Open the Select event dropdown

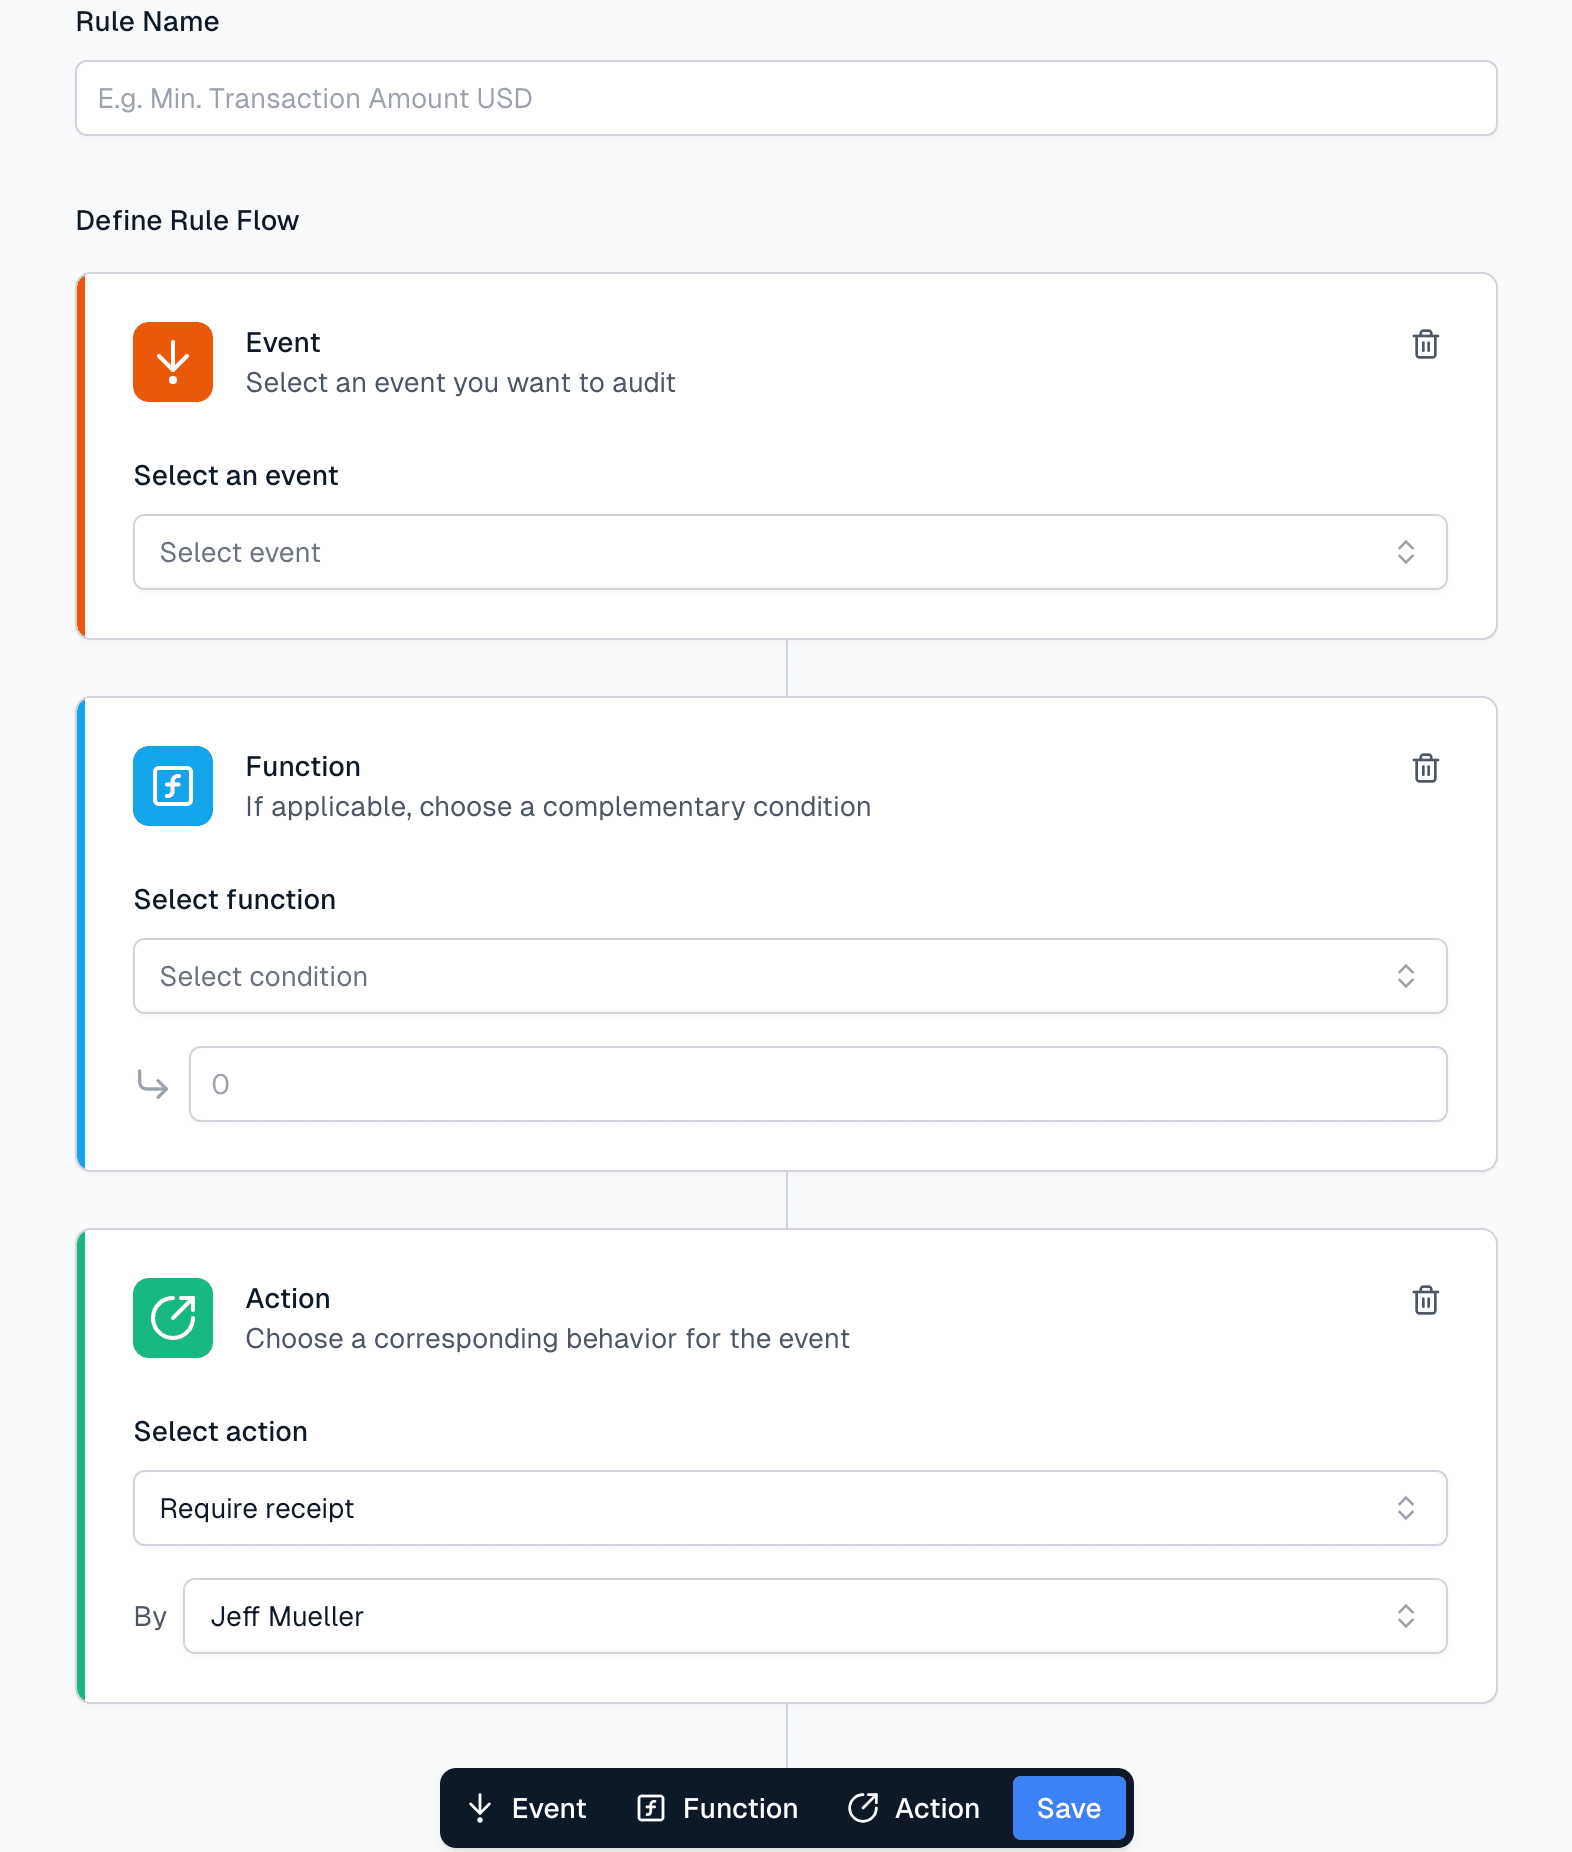pyautogui.click(x=790, y=552)
